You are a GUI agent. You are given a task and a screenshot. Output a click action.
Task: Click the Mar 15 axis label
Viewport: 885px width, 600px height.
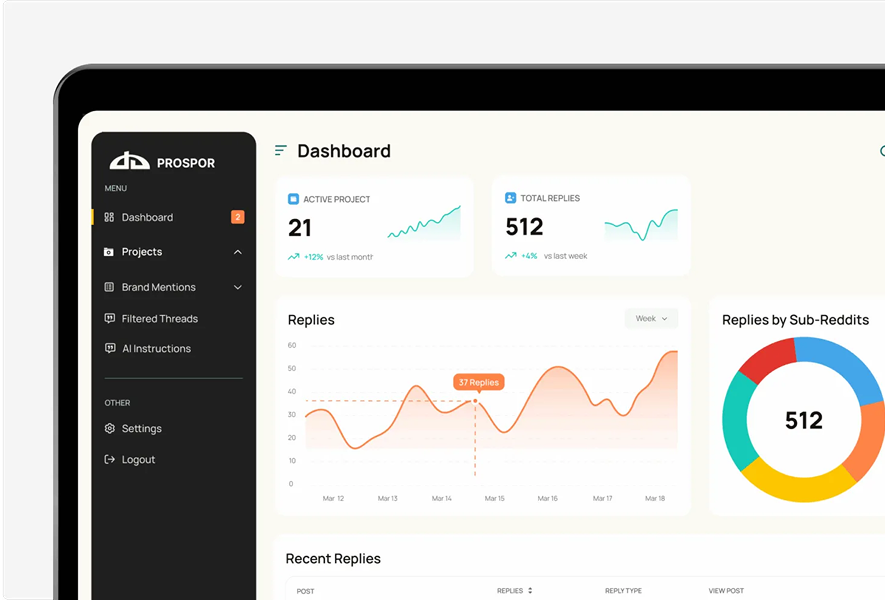494,498
